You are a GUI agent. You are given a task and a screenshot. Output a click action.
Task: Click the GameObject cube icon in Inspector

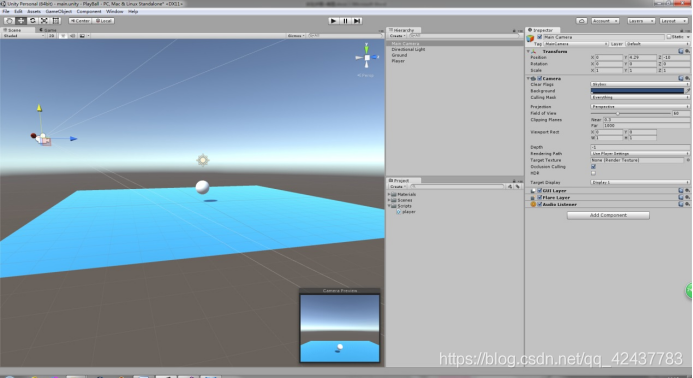tap(530, 38)
